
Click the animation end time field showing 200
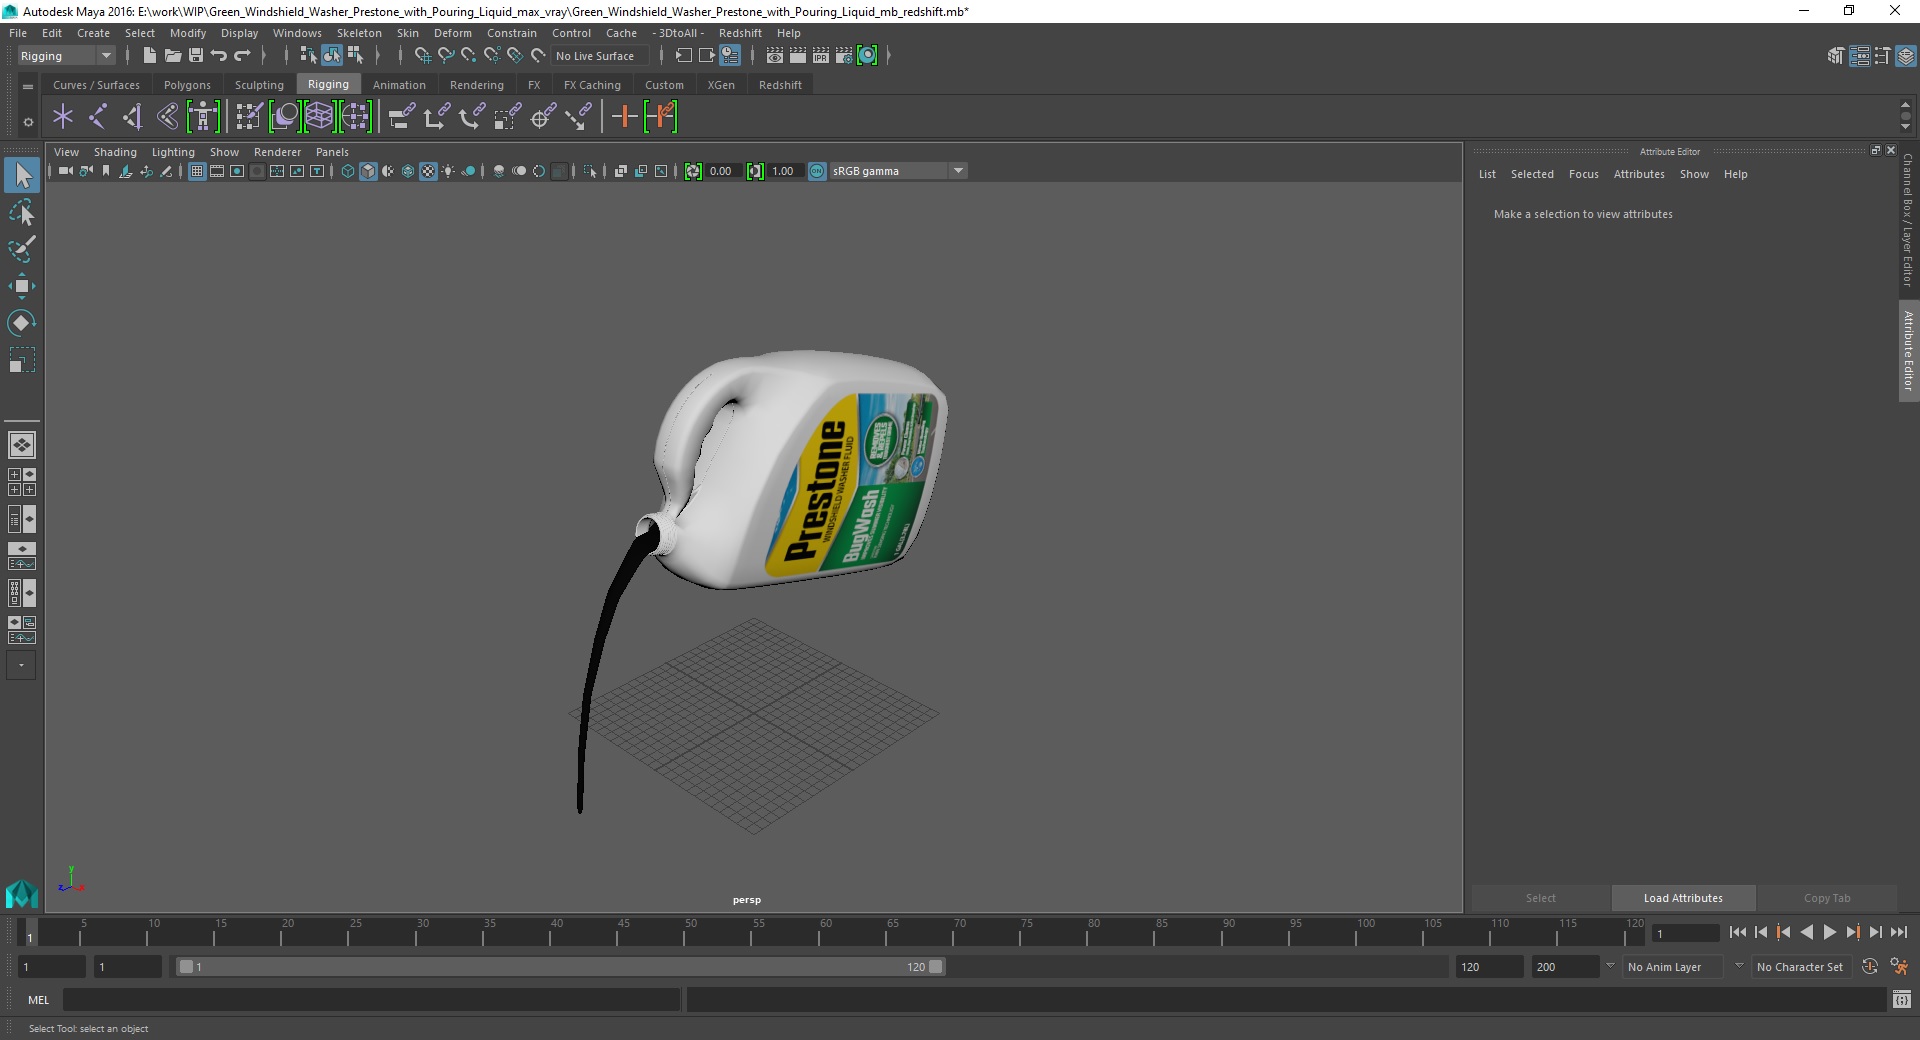pyautogui.click(x=1565, y=967)
